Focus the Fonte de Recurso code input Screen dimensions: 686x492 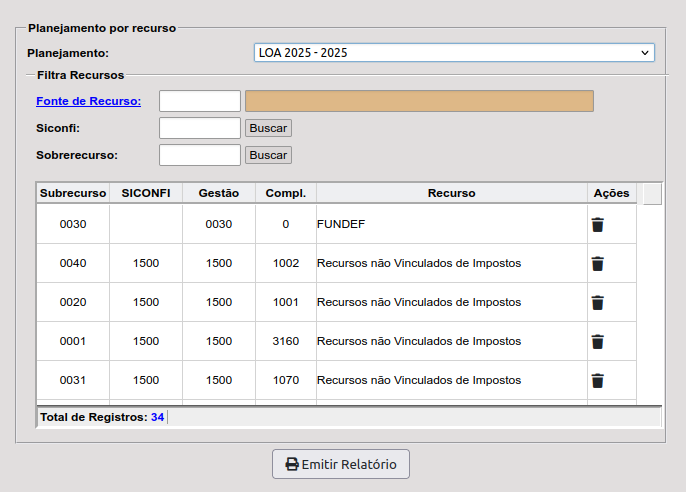click(x=200, y=101)
